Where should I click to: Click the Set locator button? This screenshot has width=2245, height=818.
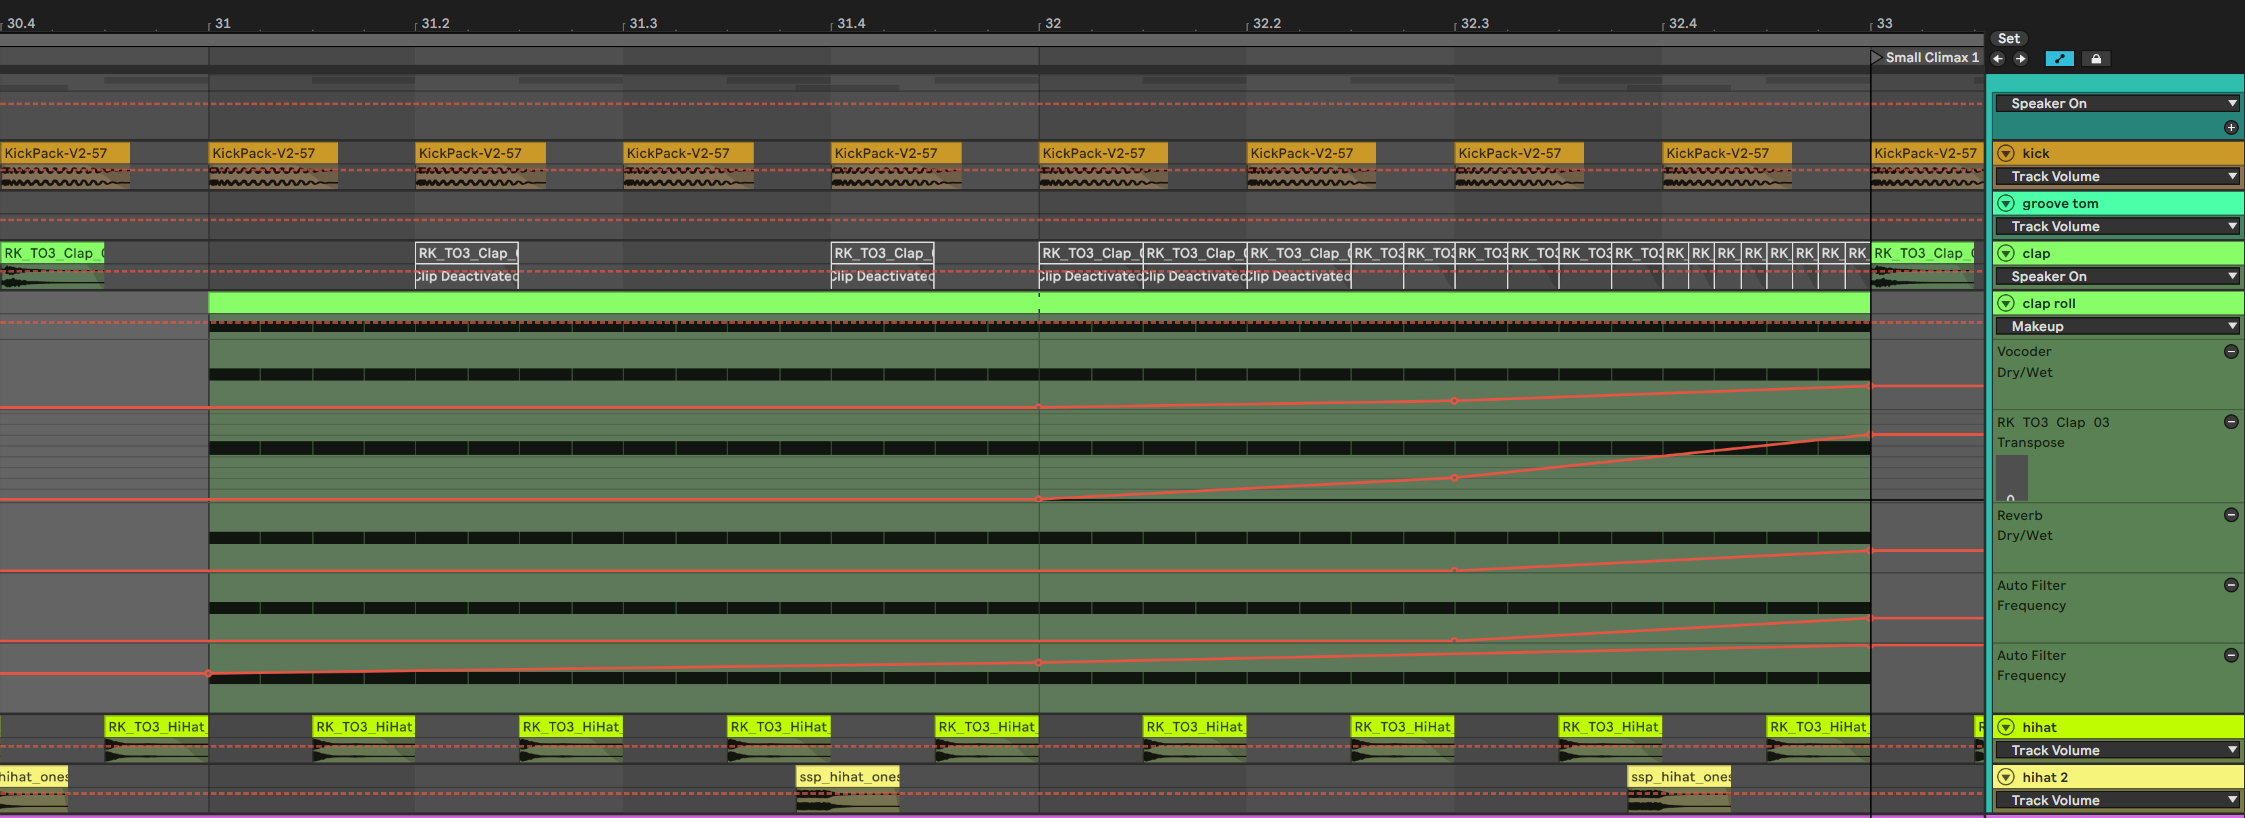2009,38
